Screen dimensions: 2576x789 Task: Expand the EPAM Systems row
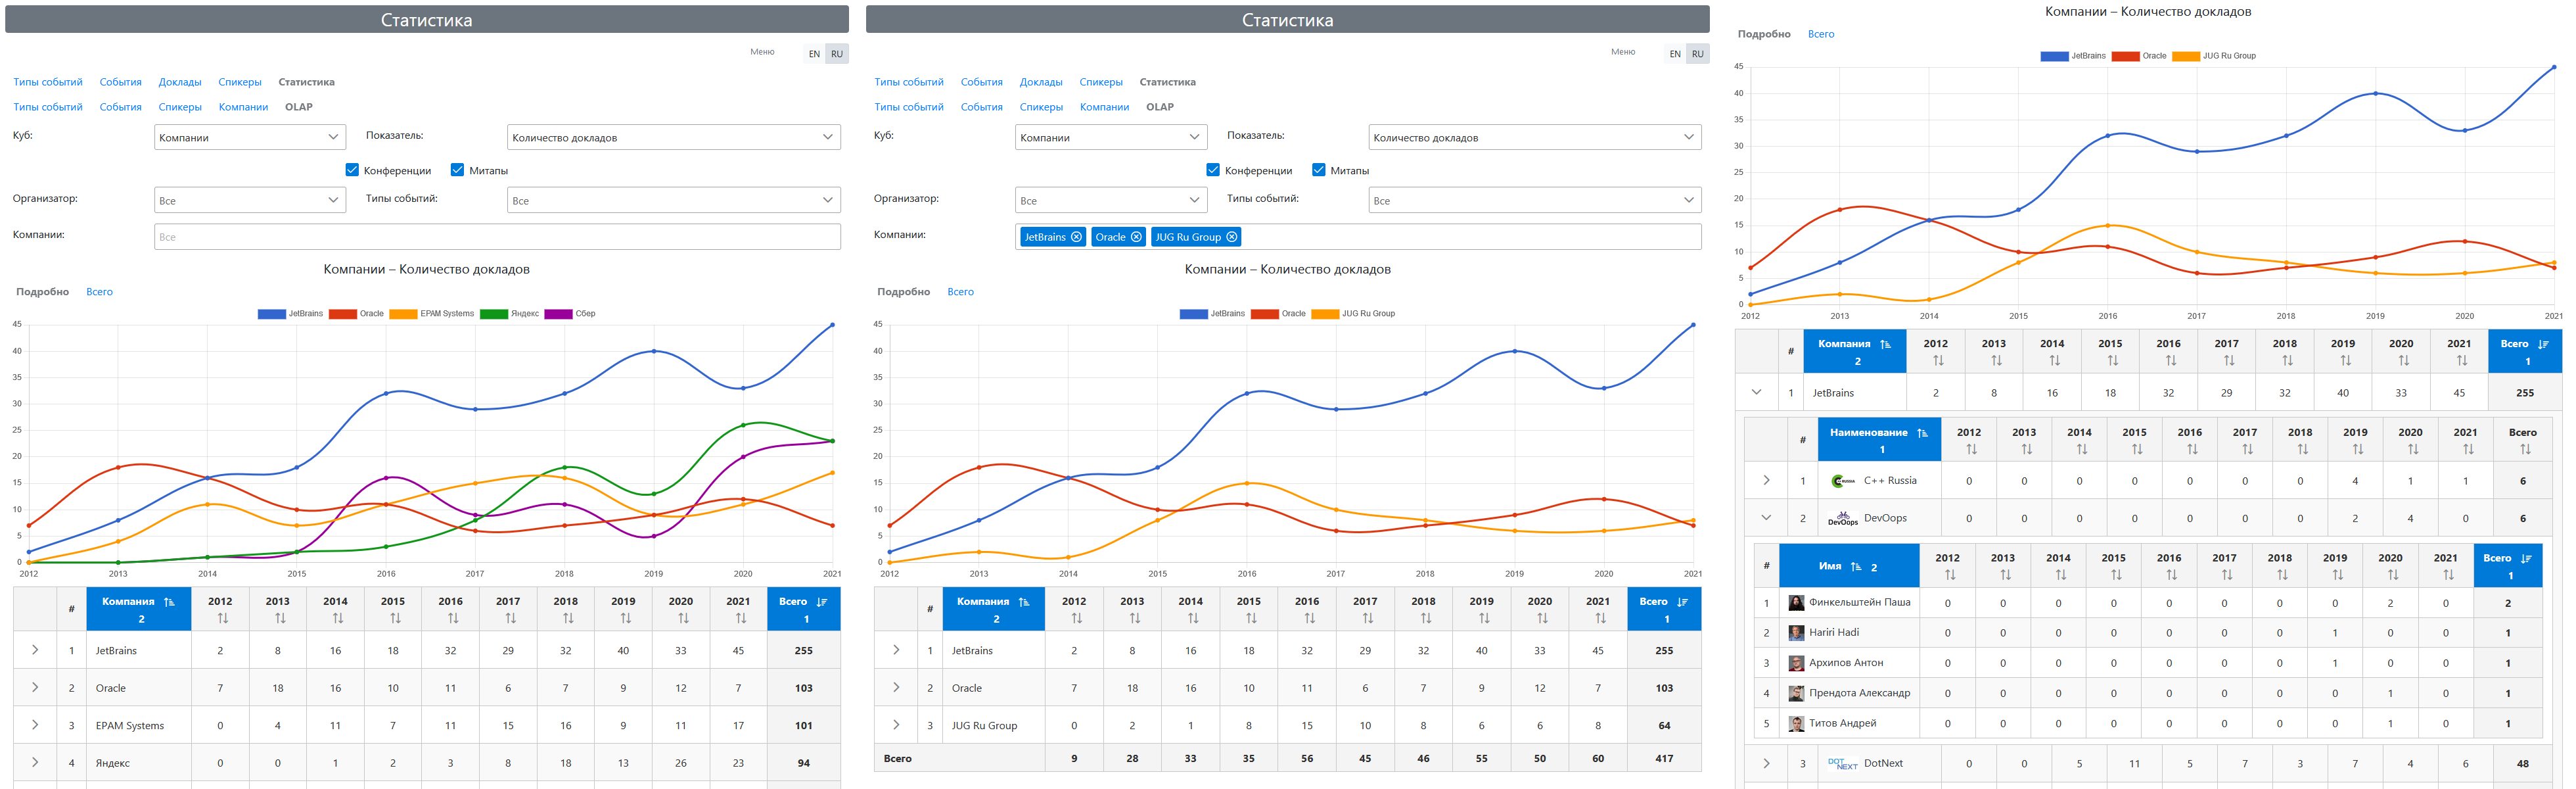tap(35, 725)
